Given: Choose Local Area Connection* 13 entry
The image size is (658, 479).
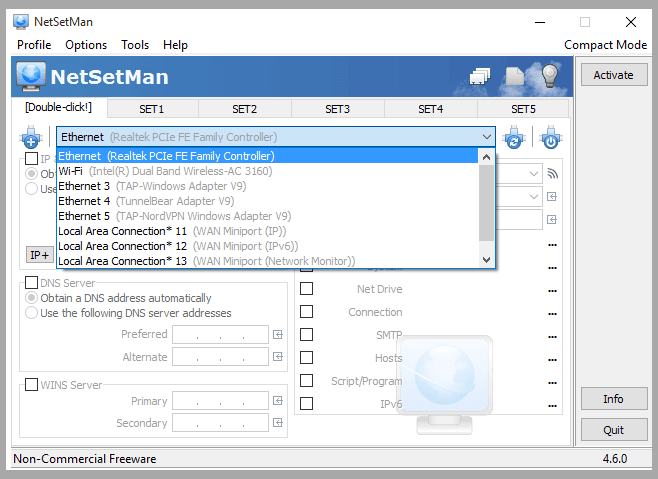Looking at the screenshot, I should tap(268, 261).
